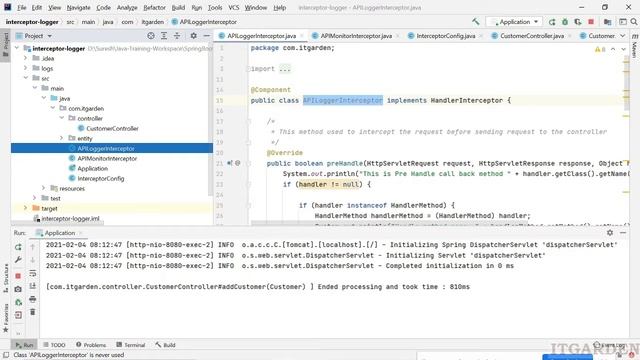This screenshot has width=640, height=360.
Task: Select CustomerController in project tree
Action: click(112, 128)
